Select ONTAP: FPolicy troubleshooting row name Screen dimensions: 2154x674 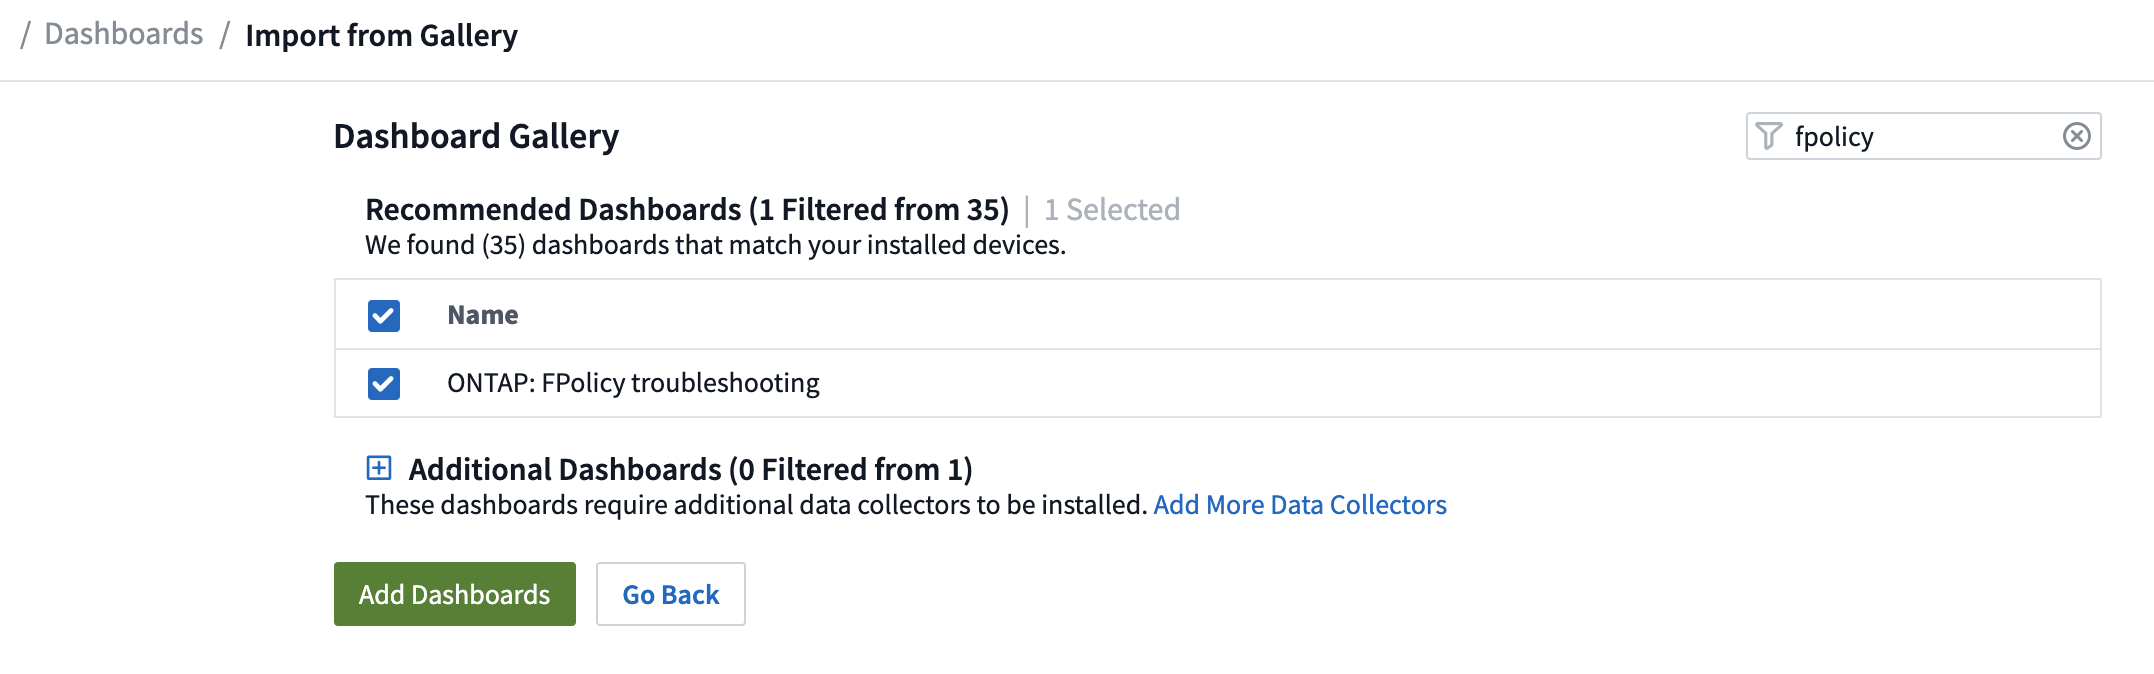coord(633,383)
